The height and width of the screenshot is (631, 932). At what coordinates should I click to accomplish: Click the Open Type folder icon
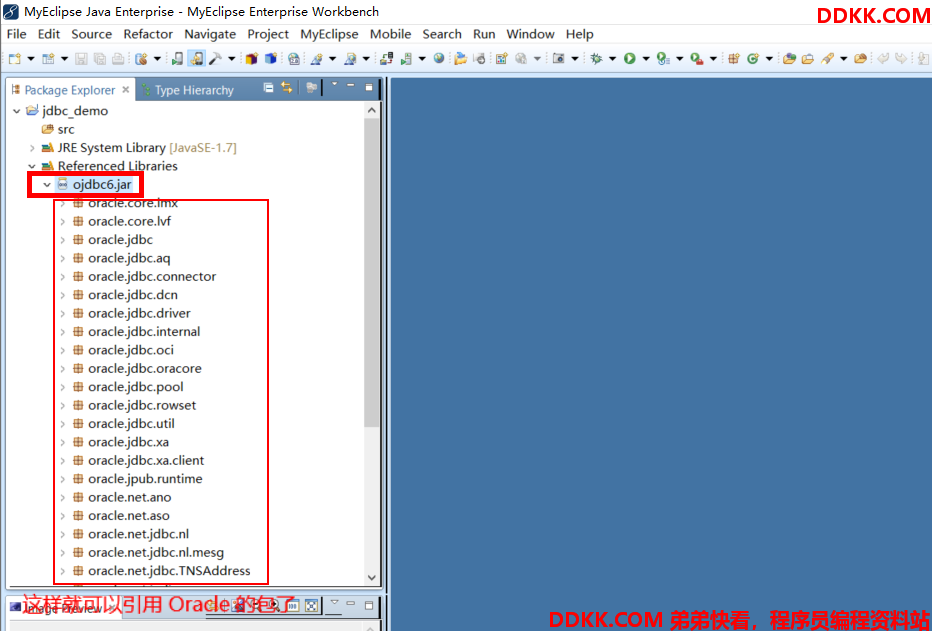789,58
